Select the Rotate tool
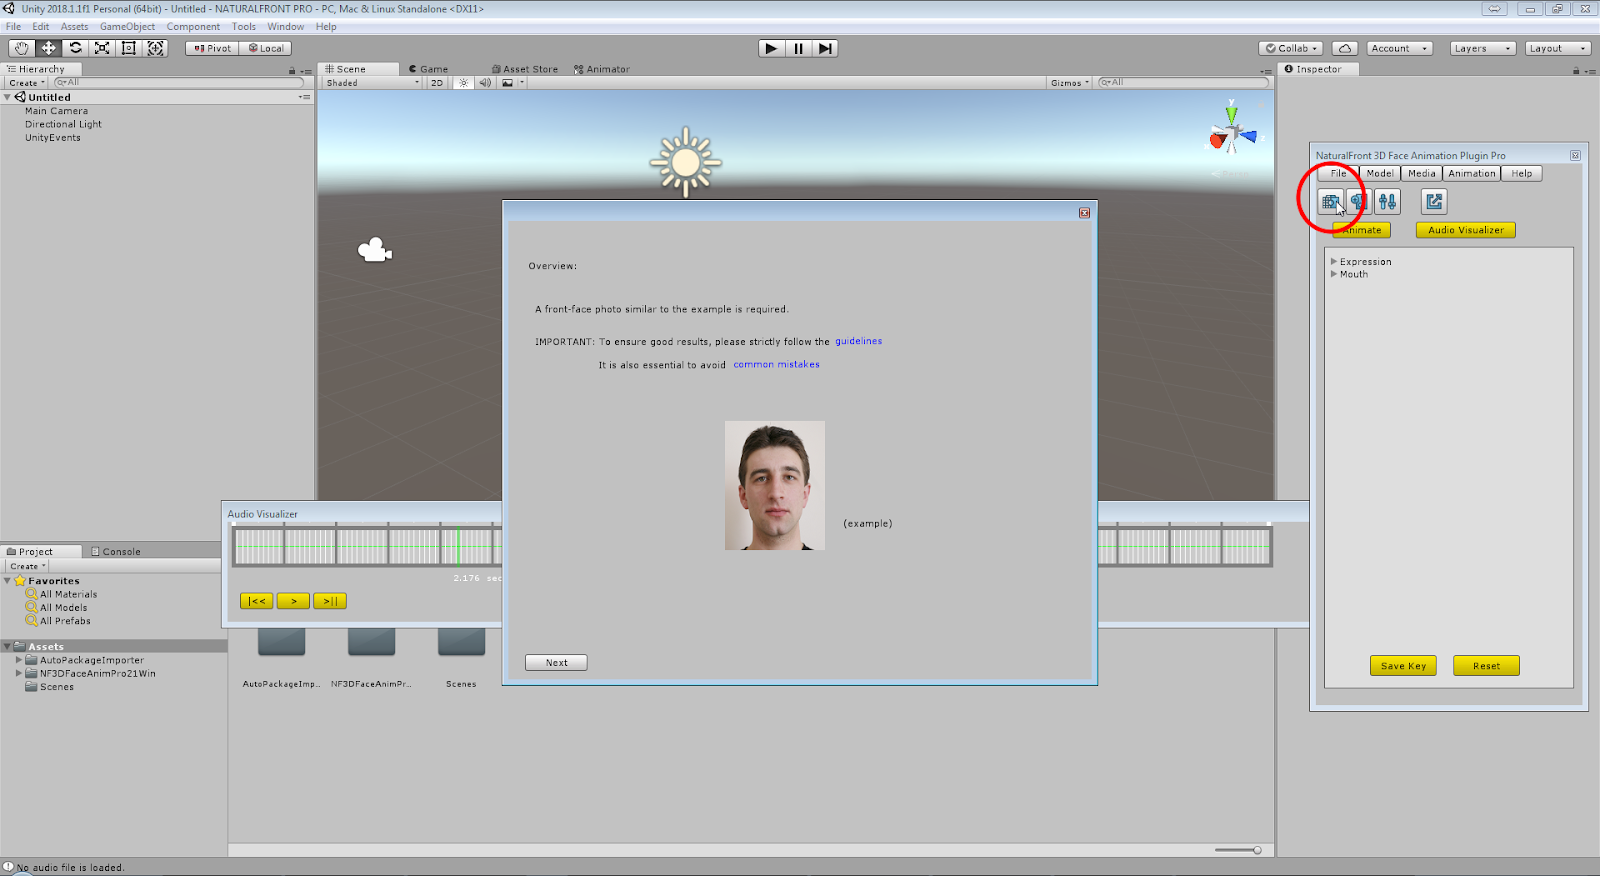 tap(75, 48)
